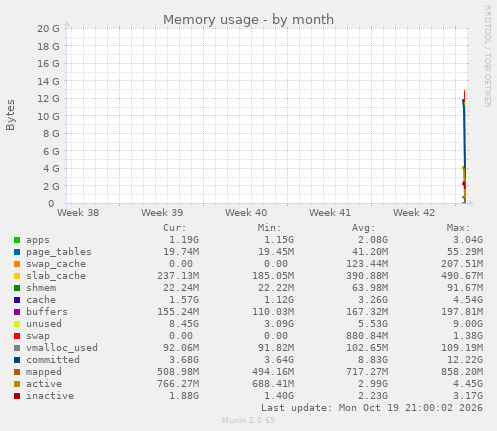Click the committed max value 12.22G
The height and width of the screenshot is (431, 497).
pyautogui.click(x=465, y=360)
